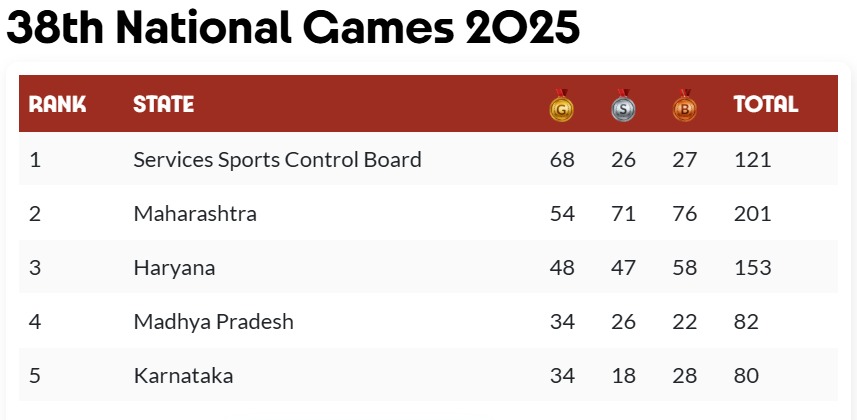The height and width of the screenshot is (420, 857).
Task: Click Madhya Pradesh's total of 82
Action: (746, 322)
